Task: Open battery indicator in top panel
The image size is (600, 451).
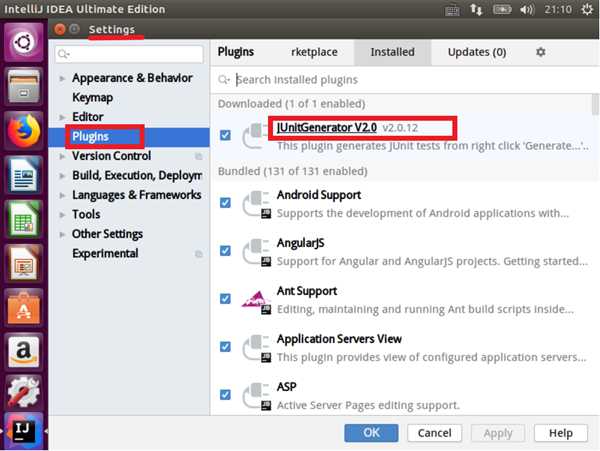Action: click(502, 9)
